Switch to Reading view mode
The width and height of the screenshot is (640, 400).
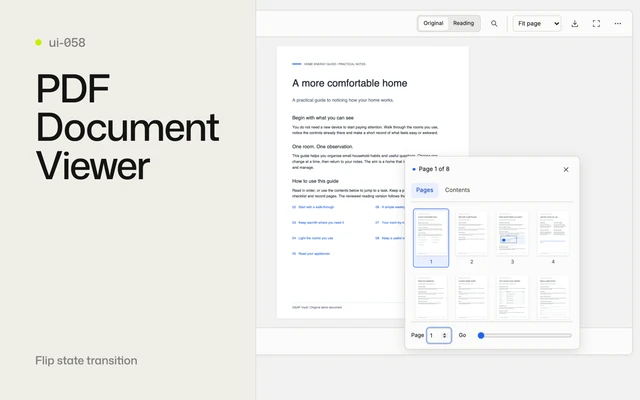pos(463,23)
